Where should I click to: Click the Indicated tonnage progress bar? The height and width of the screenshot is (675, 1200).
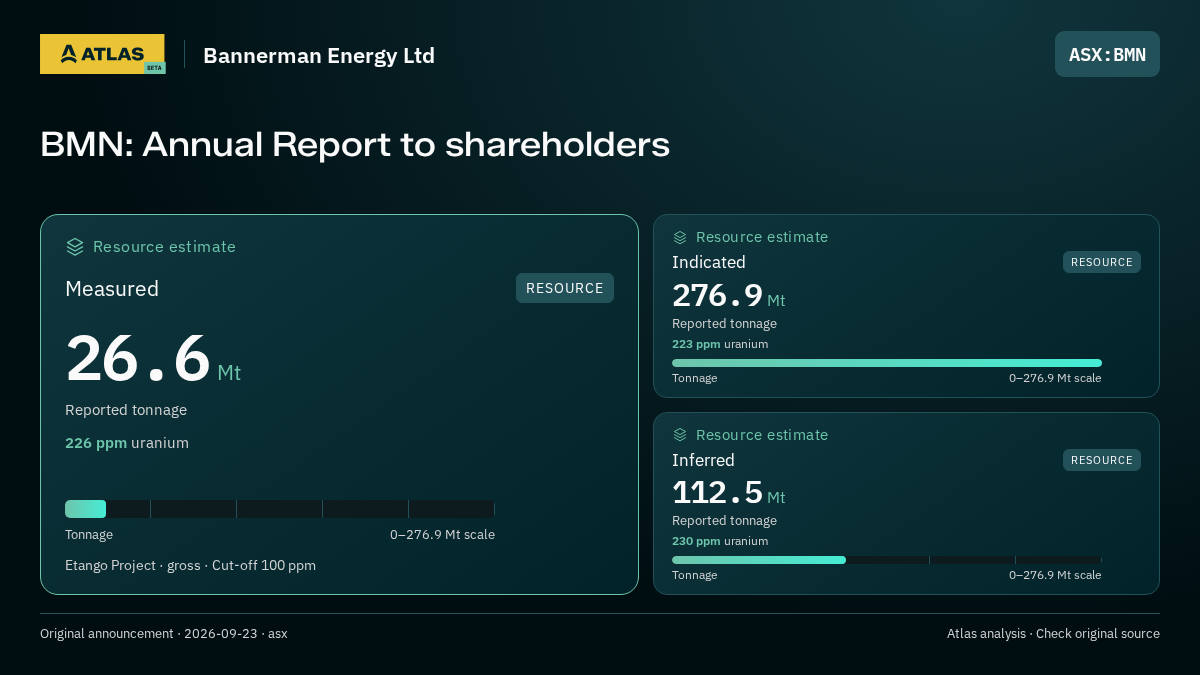887,363
